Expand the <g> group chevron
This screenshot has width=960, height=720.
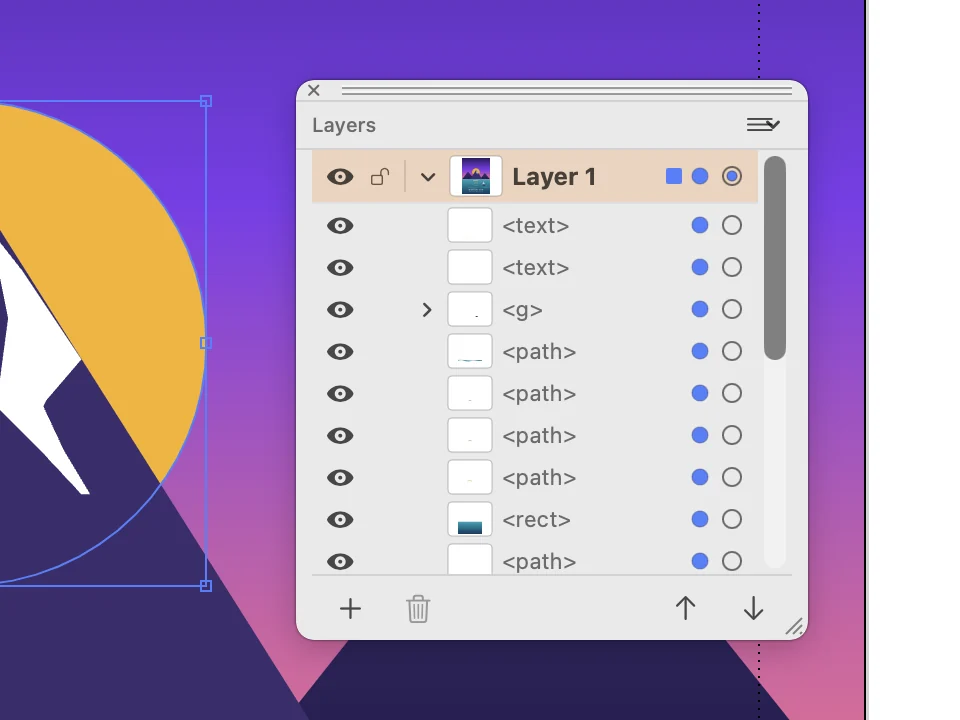(x=427, y=310)
